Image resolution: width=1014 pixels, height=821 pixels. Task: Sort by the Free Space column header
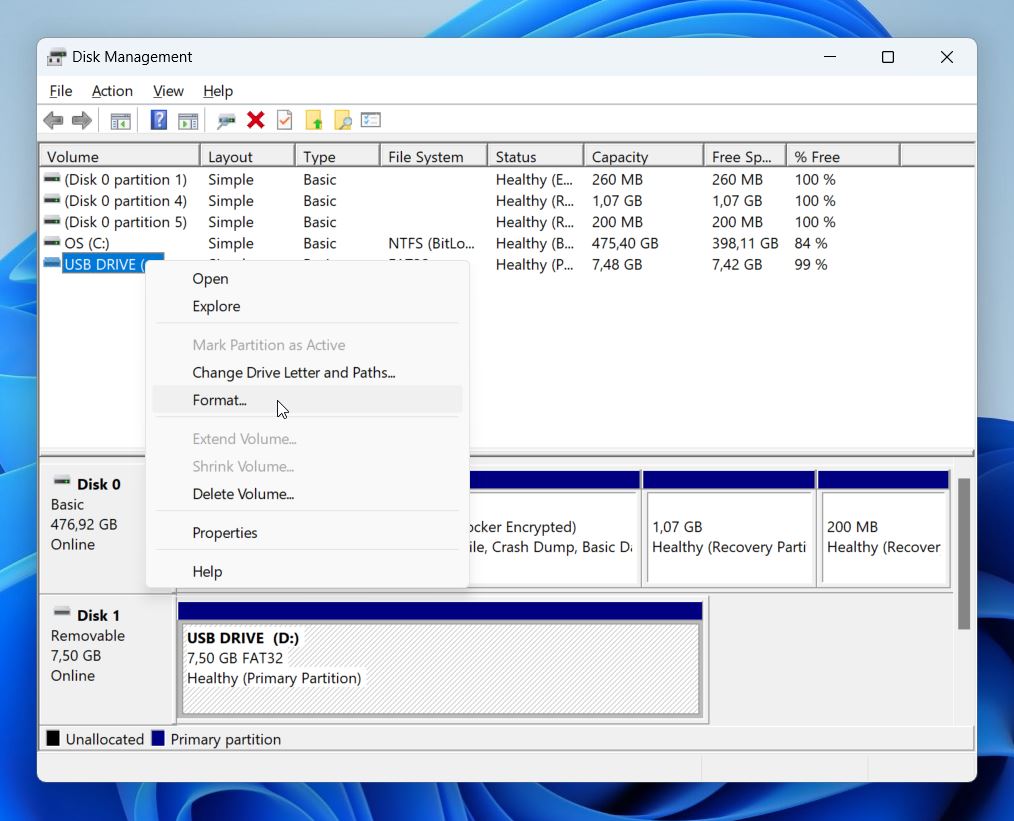[x=745, y=156]
